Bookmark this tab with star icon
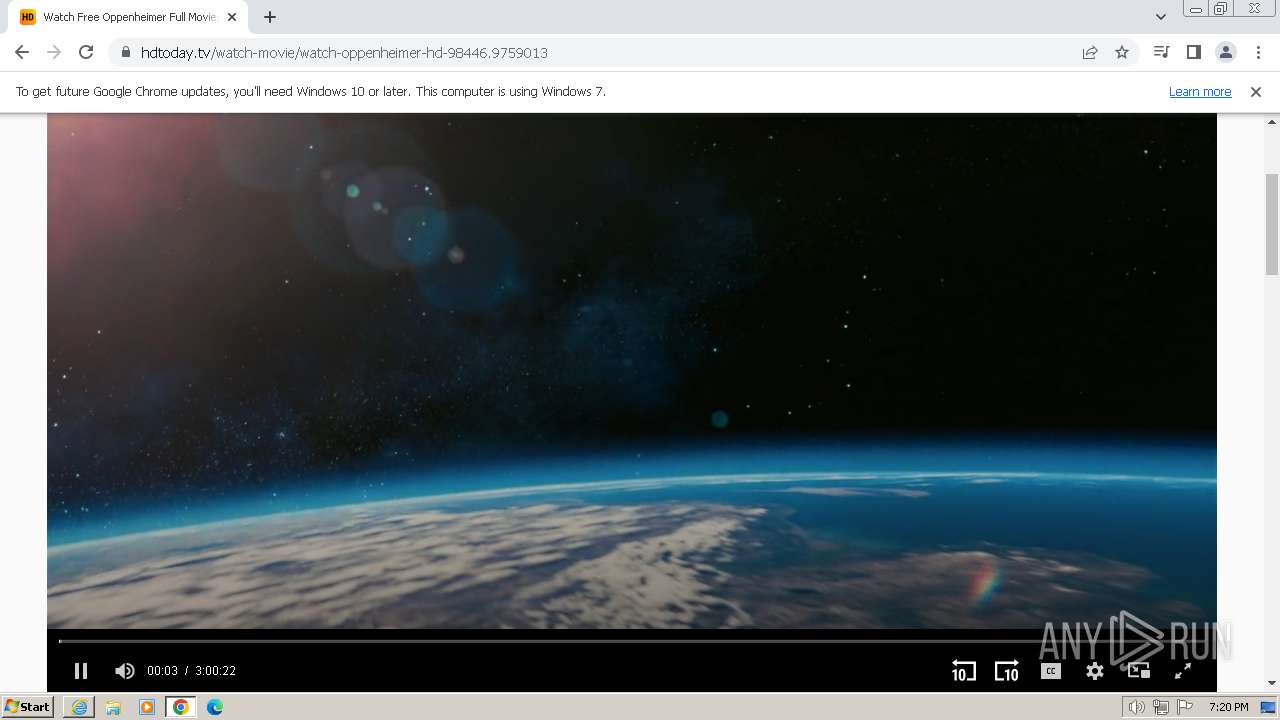The width and height of the screenshot is (1280, 720). point(1122,53)
